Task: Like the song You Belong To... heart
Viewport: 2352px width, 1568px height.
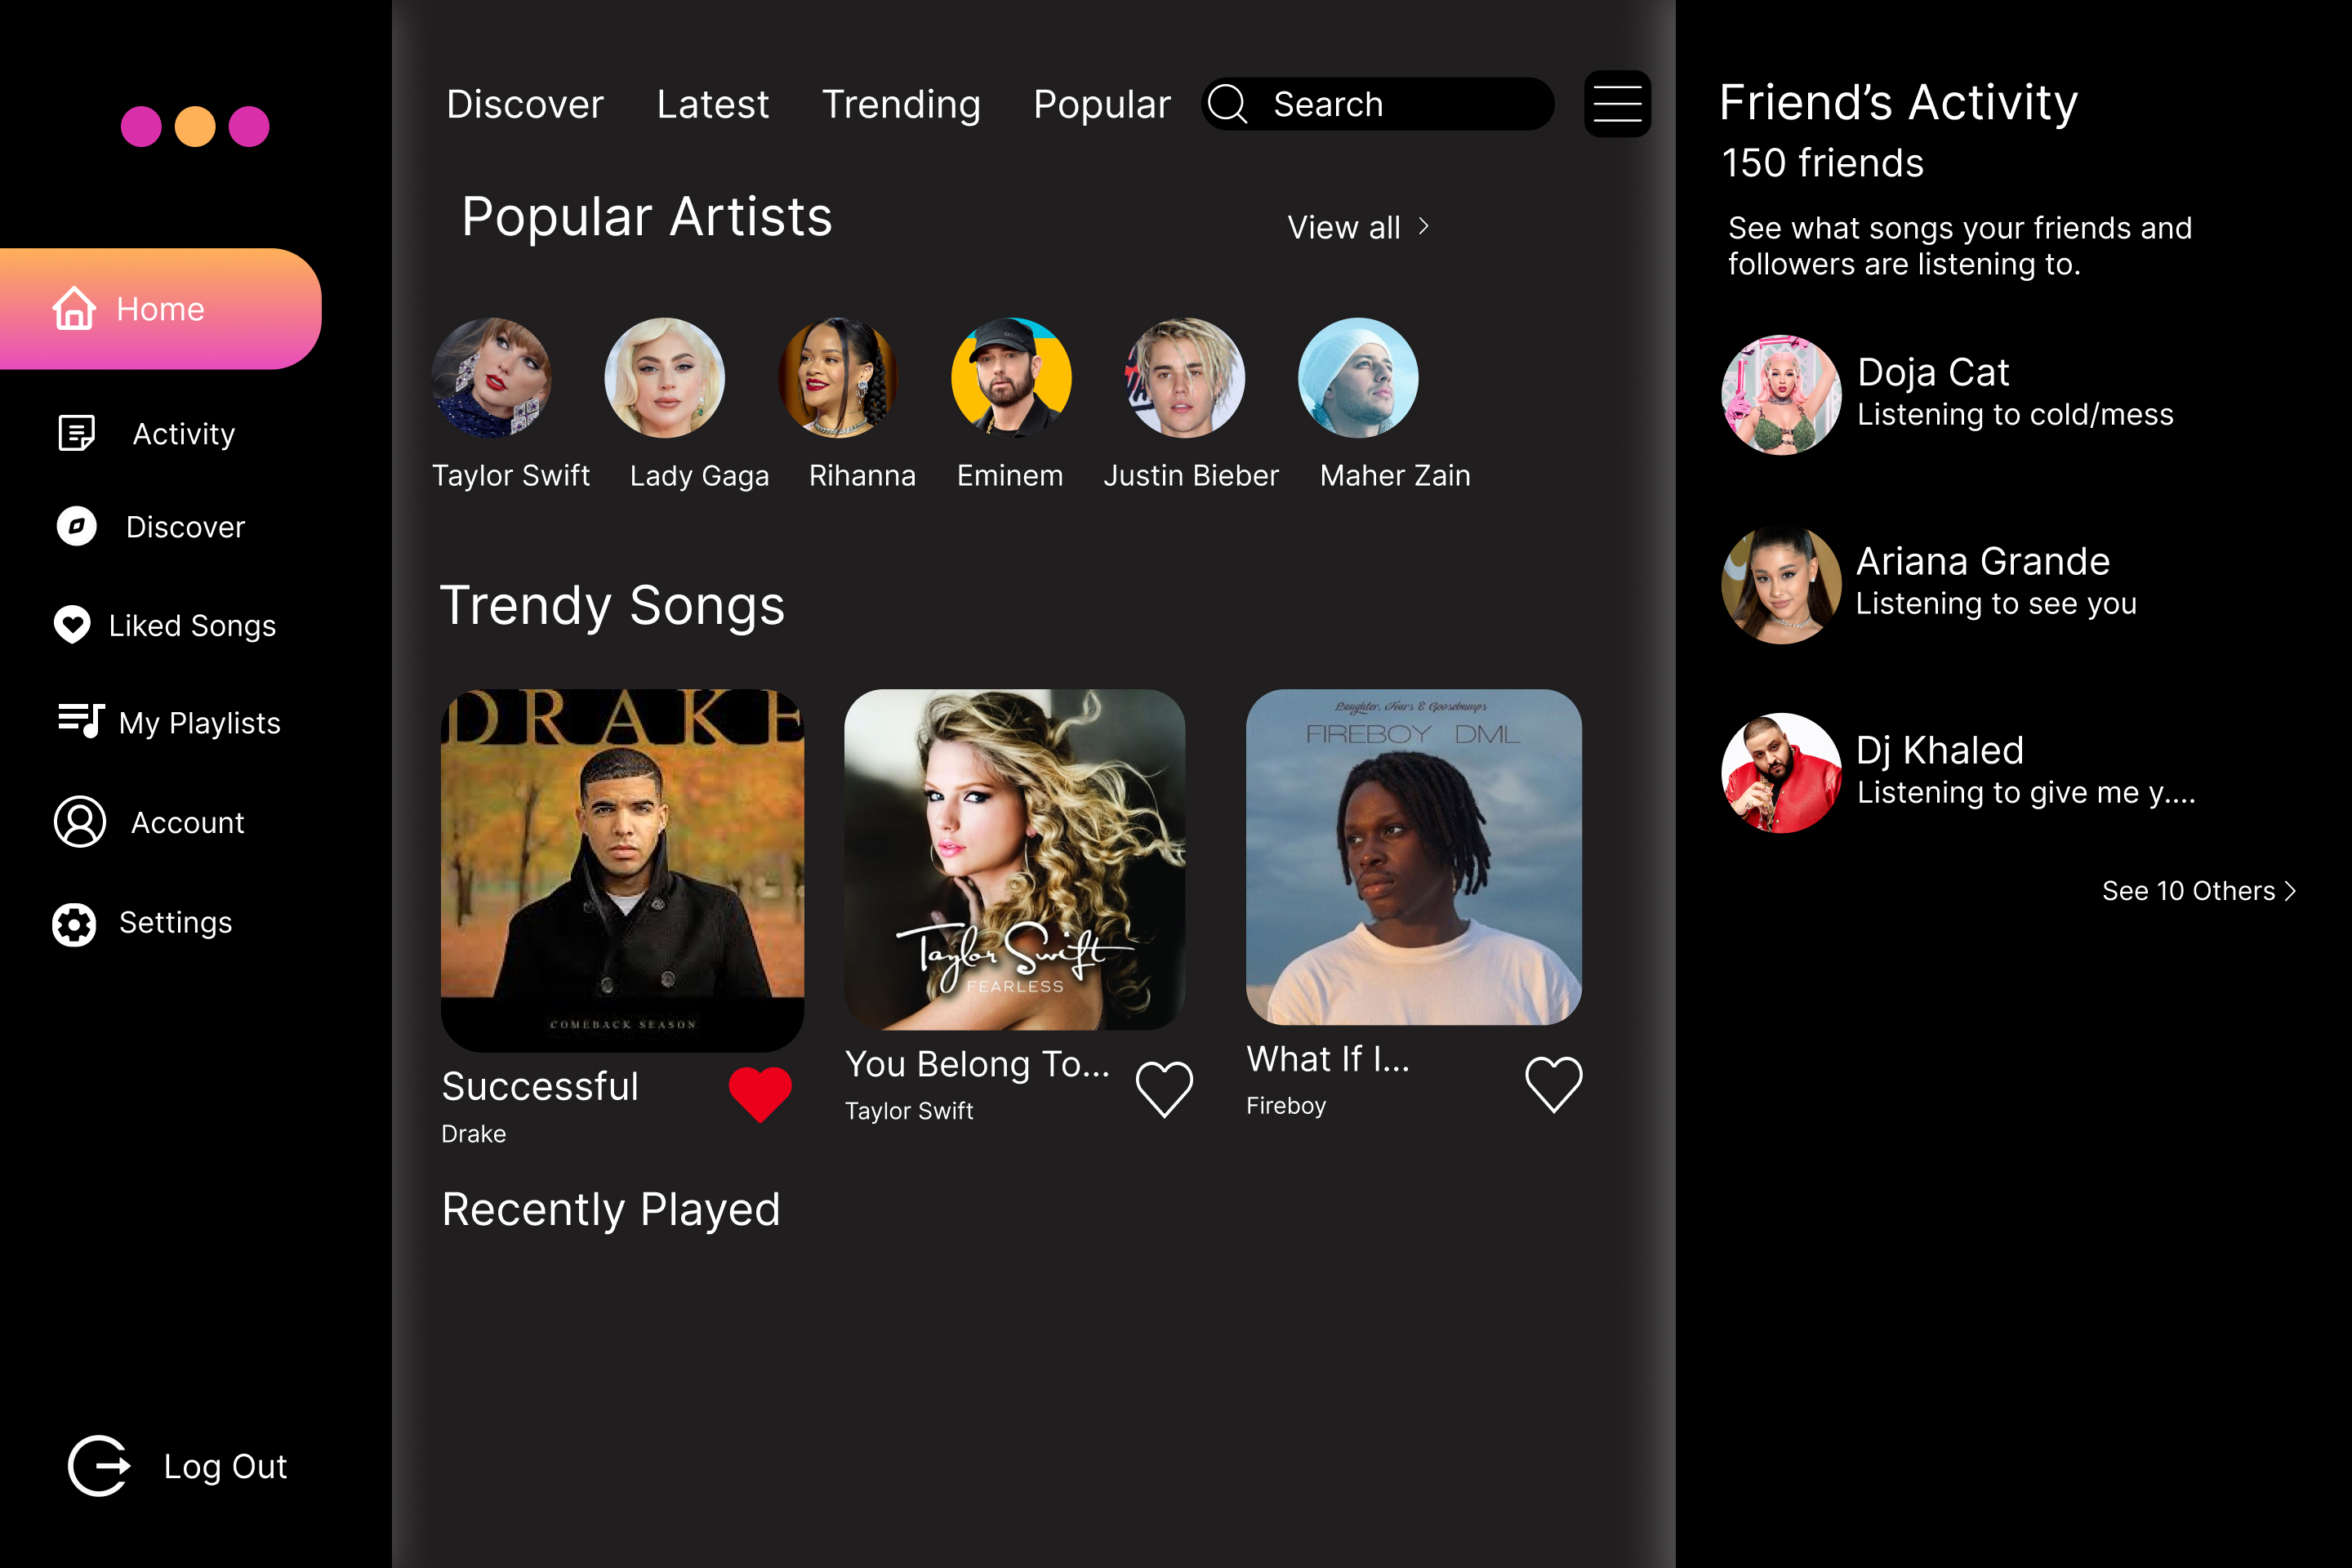Action: [1164, 1089]
